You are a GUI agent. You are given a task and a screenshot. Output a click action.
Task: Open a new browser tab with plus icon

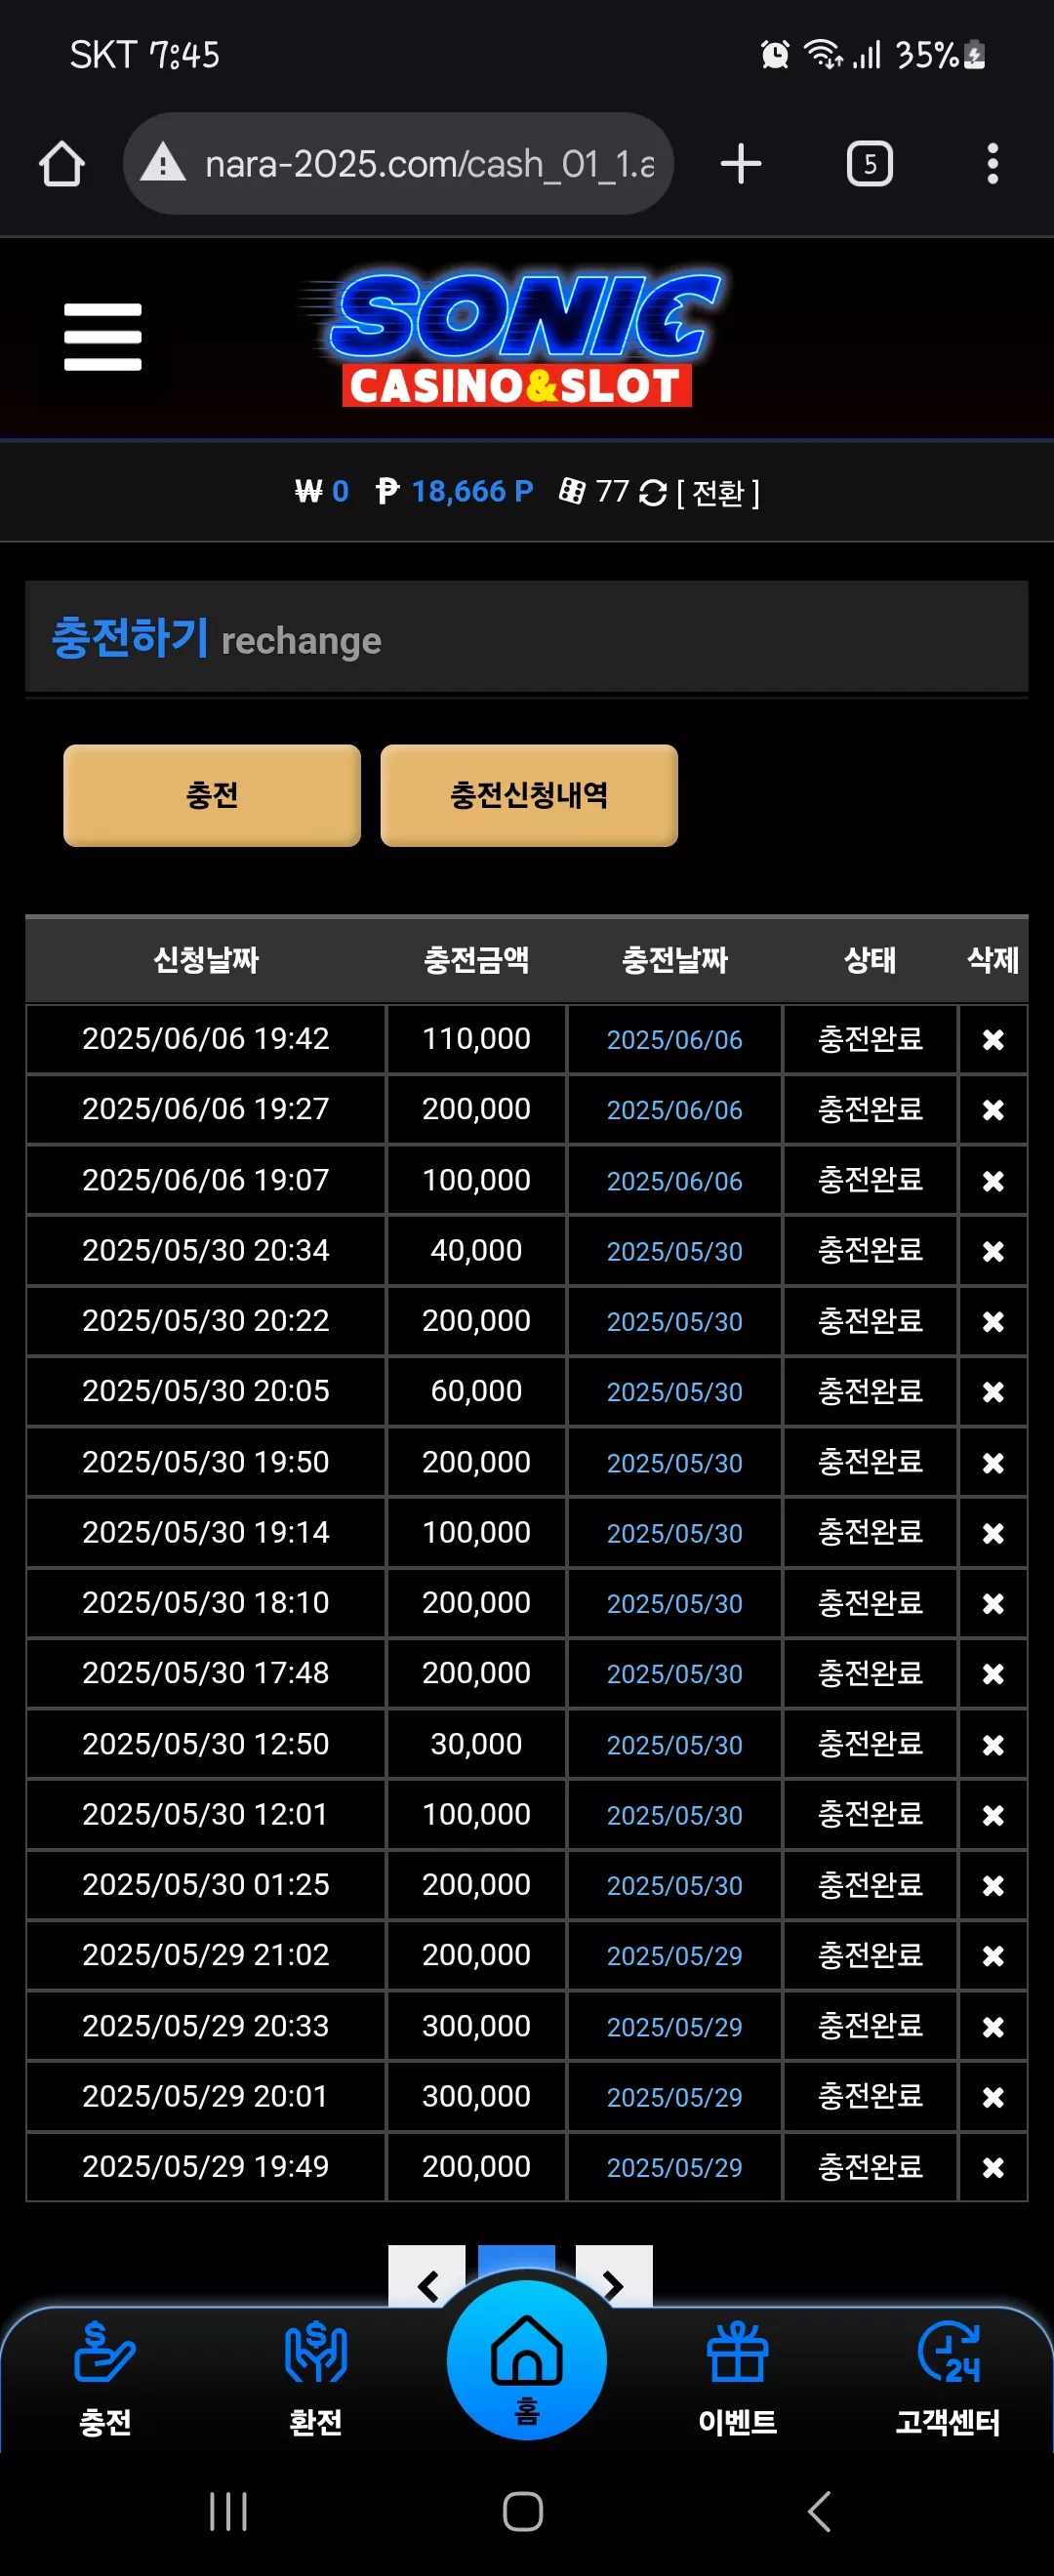point(741,164)
